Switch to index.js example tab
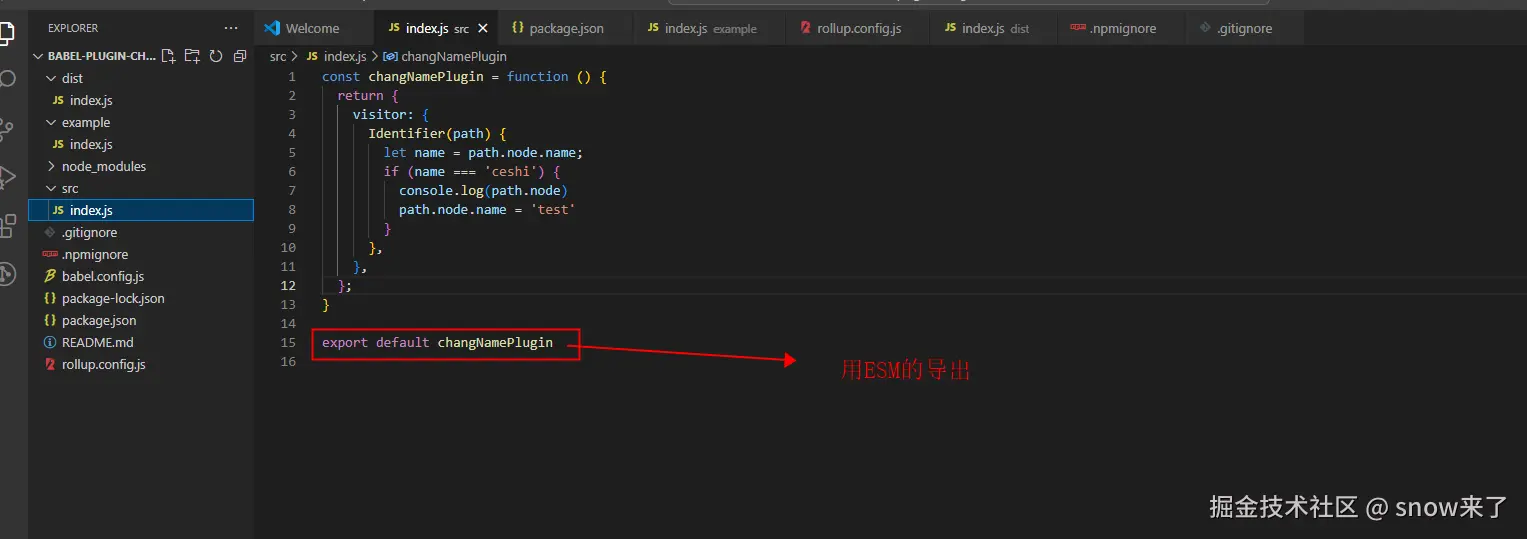1527x539 pixels. (x=709, y=28)
